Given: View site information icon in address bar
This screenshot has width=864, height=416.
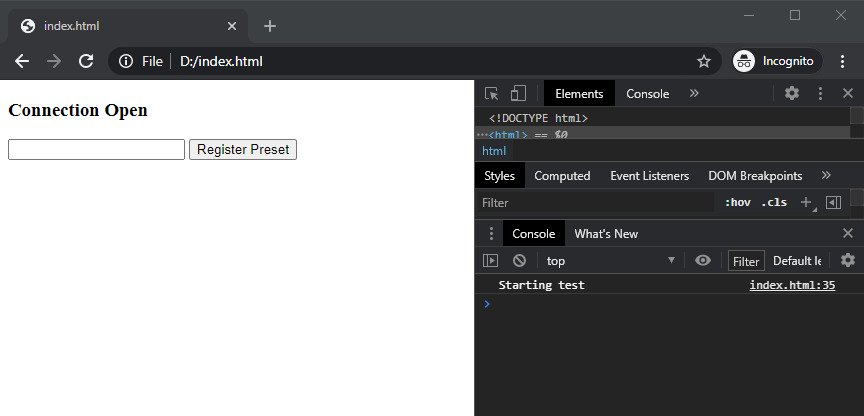Looking at the screenshot, I should coord(126,61).
